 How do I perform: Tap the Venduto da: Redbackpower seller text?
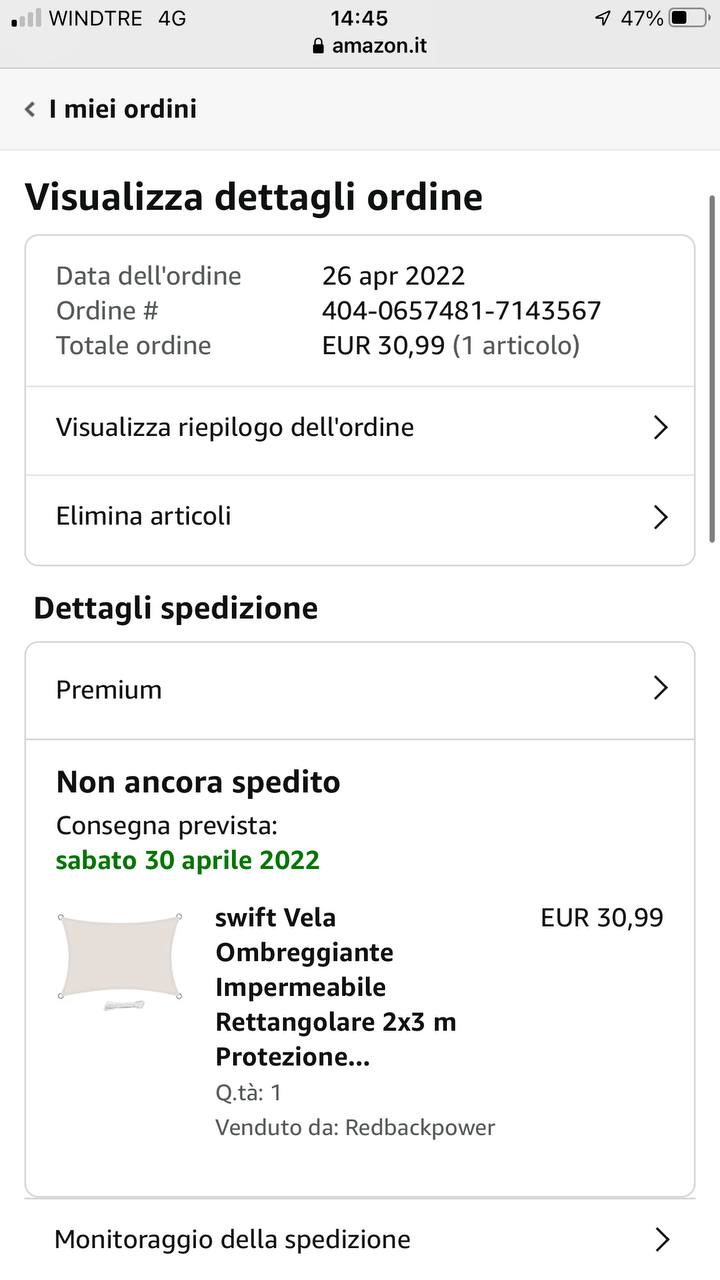[355, 1128]
